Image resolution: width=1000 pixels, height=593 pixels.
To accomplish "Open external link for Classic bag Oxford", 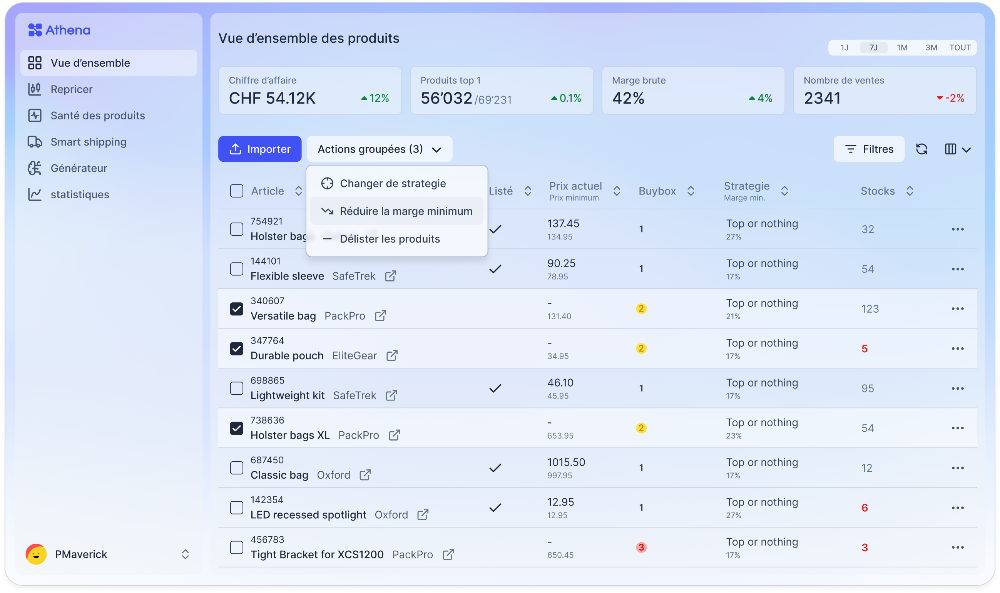I will 365,475.
